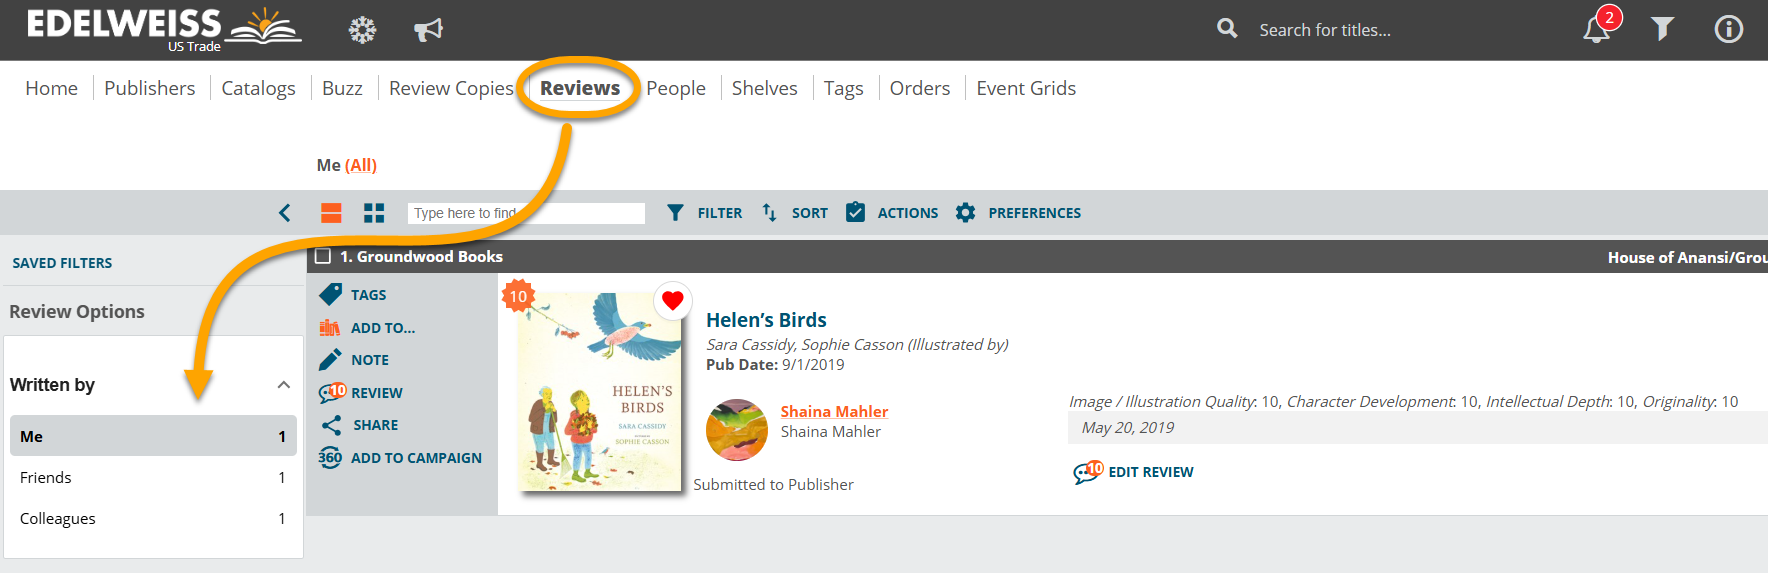1768x573 pixels.
Task: Click the funnel icon in the top bar
Action: coord(1662,30)
